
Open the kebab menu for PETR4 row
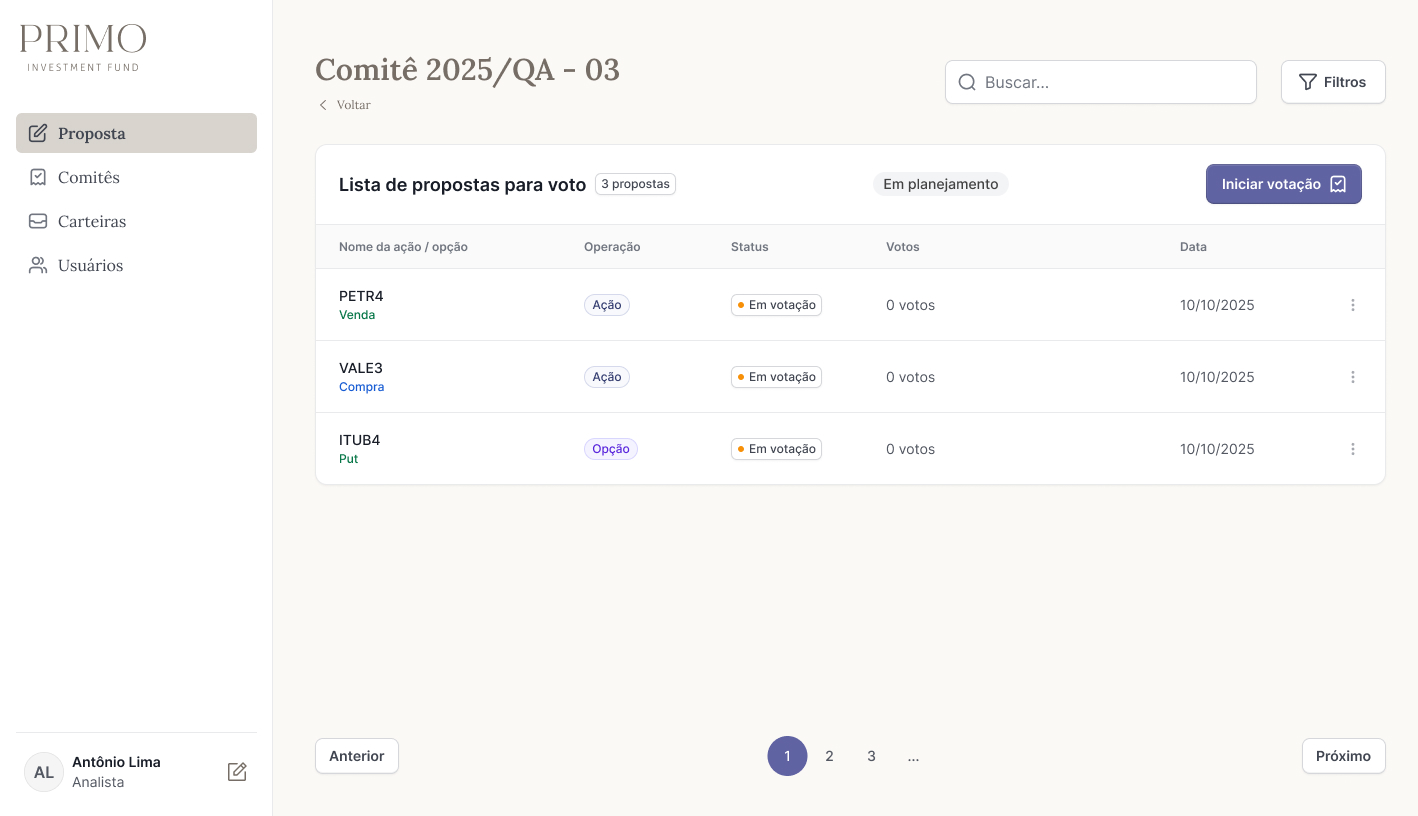(1353, 305)
